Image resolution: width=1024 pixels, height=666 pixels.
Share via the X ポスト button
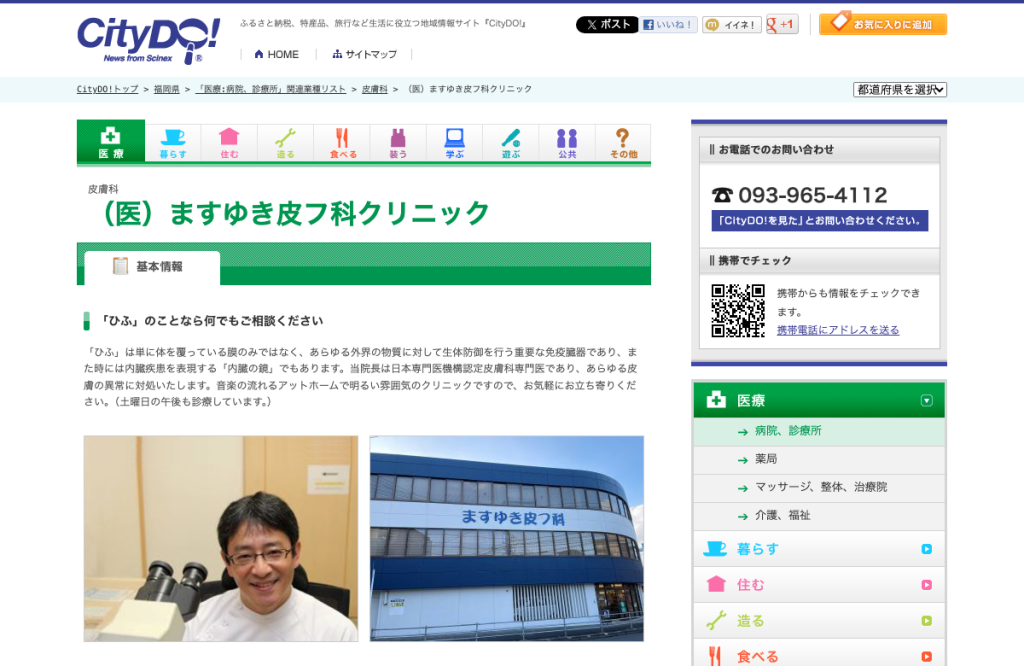607,25
